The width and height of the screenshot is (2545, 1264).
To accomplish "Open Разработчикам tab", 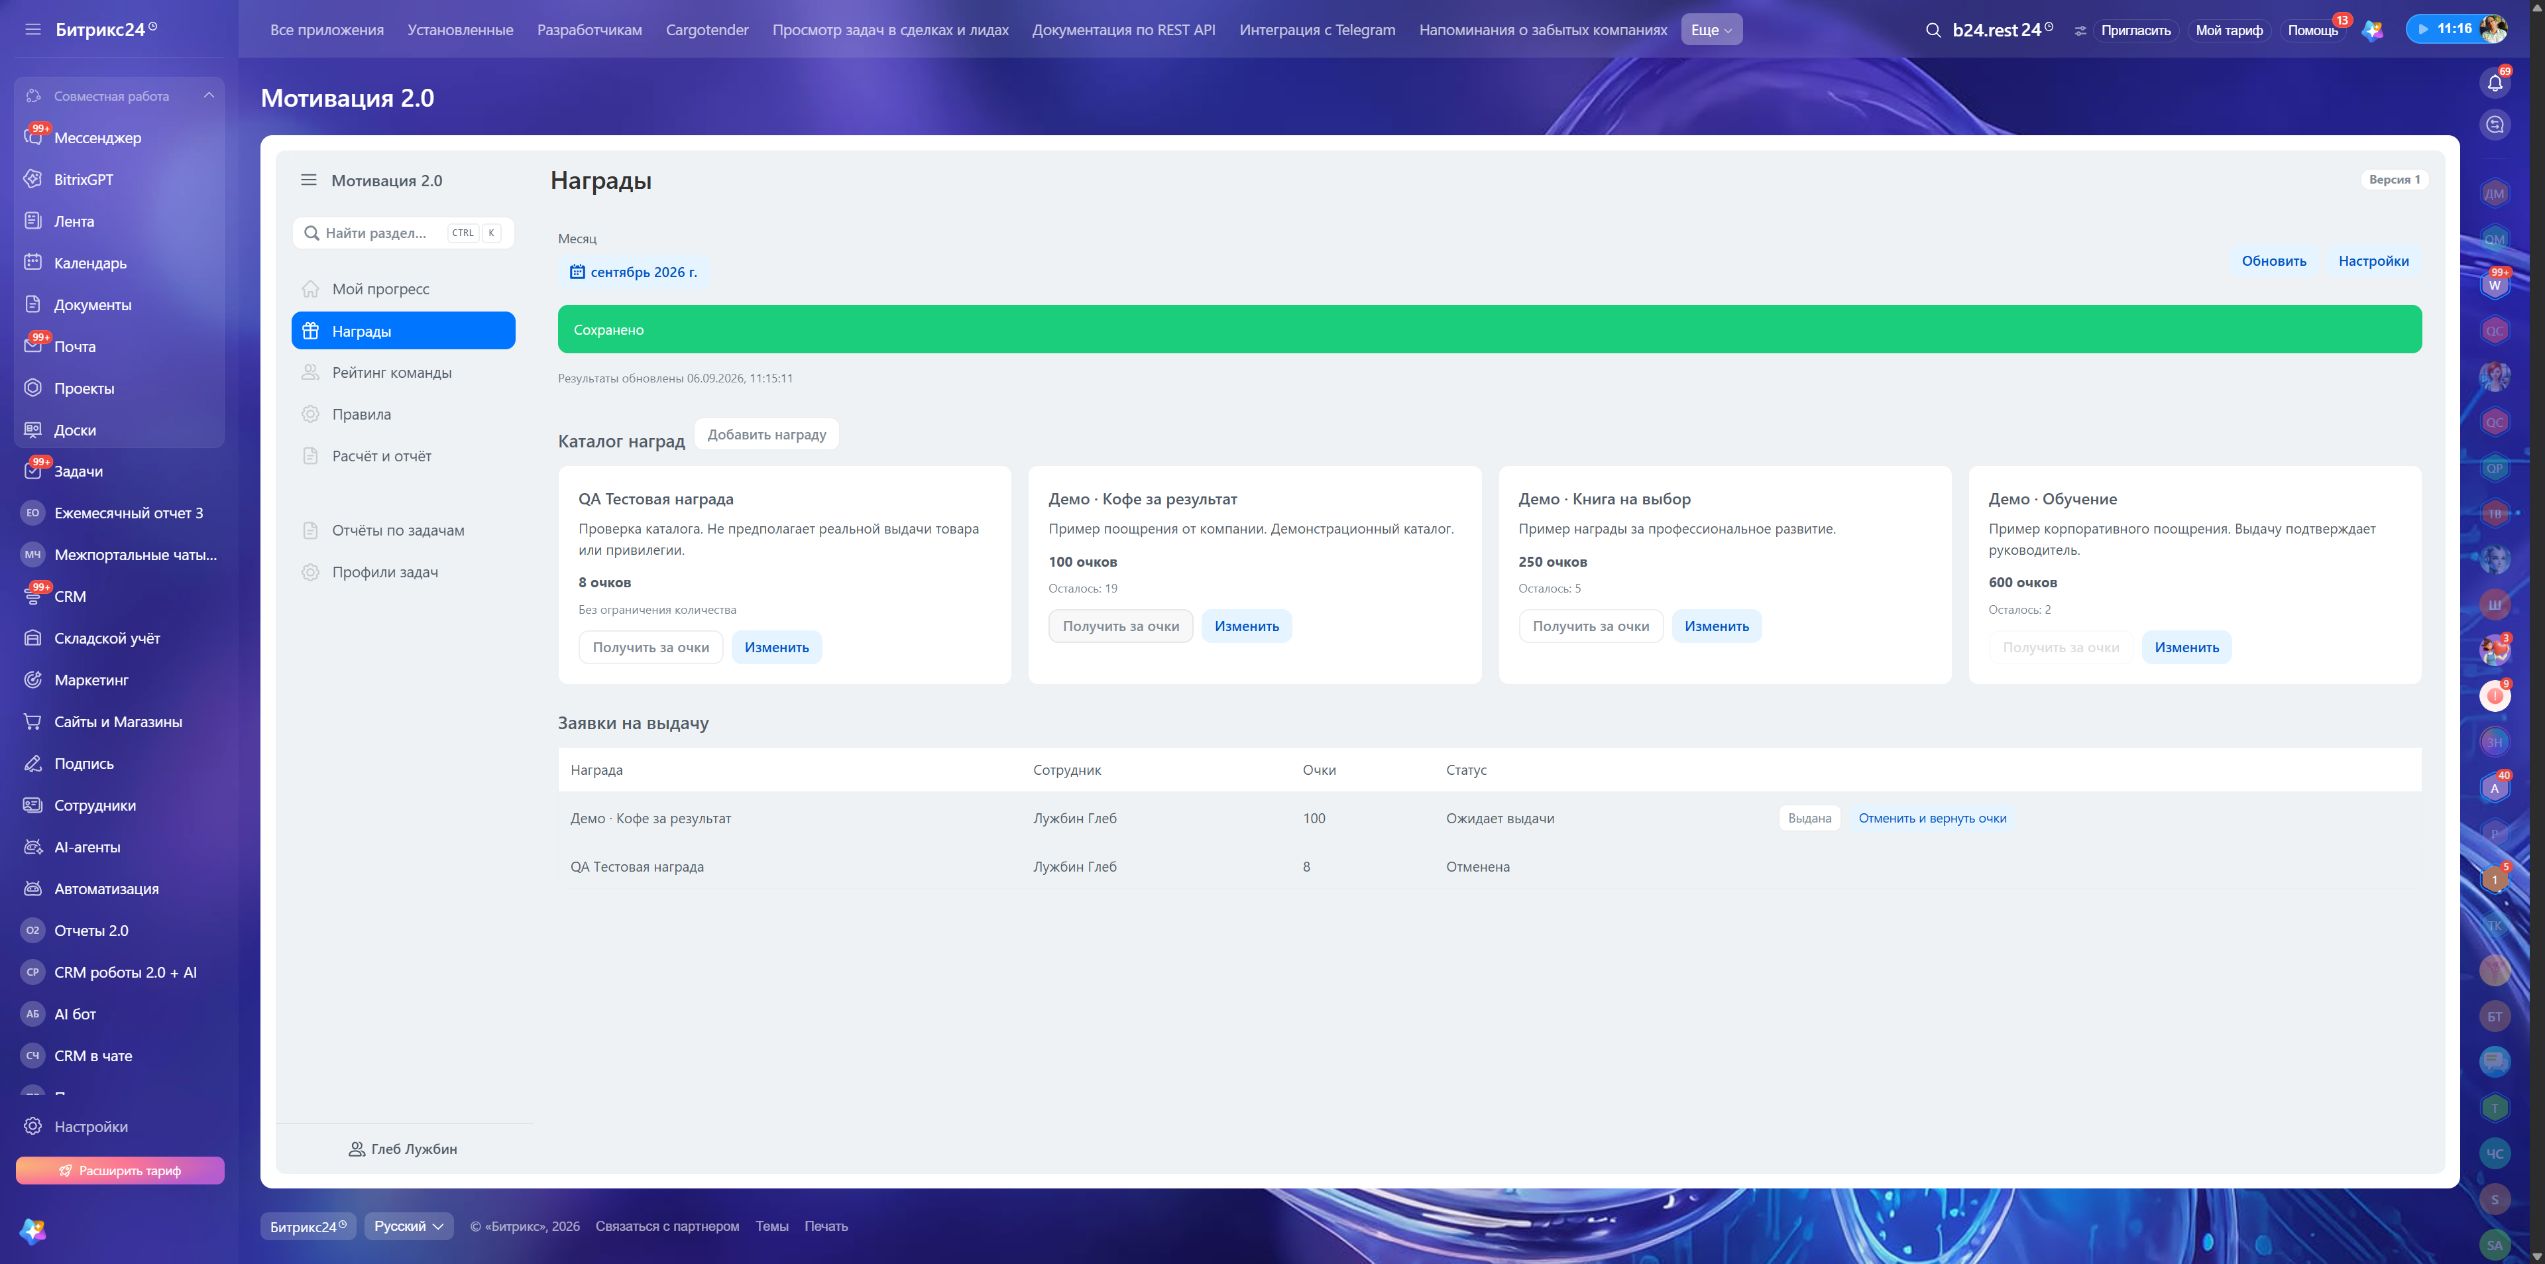I will (x=589, y=30).
